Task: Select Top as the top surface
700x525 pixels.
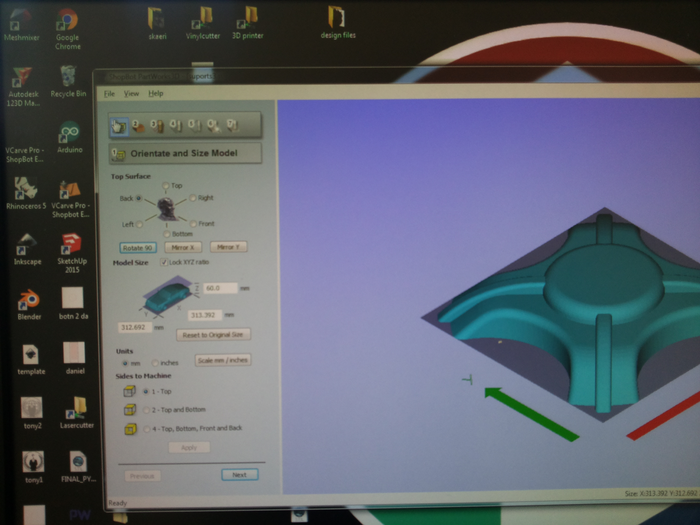Action: tap(166, 185)
